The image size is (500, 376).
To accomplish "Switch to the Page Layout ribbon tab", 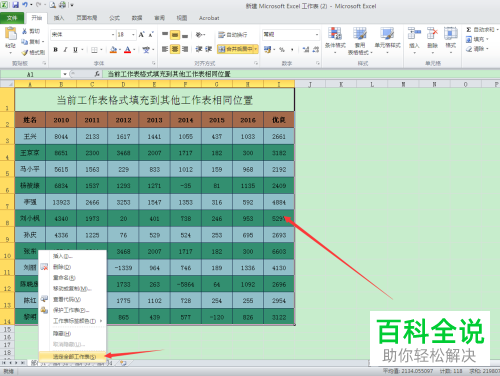I will coord(87,18).
